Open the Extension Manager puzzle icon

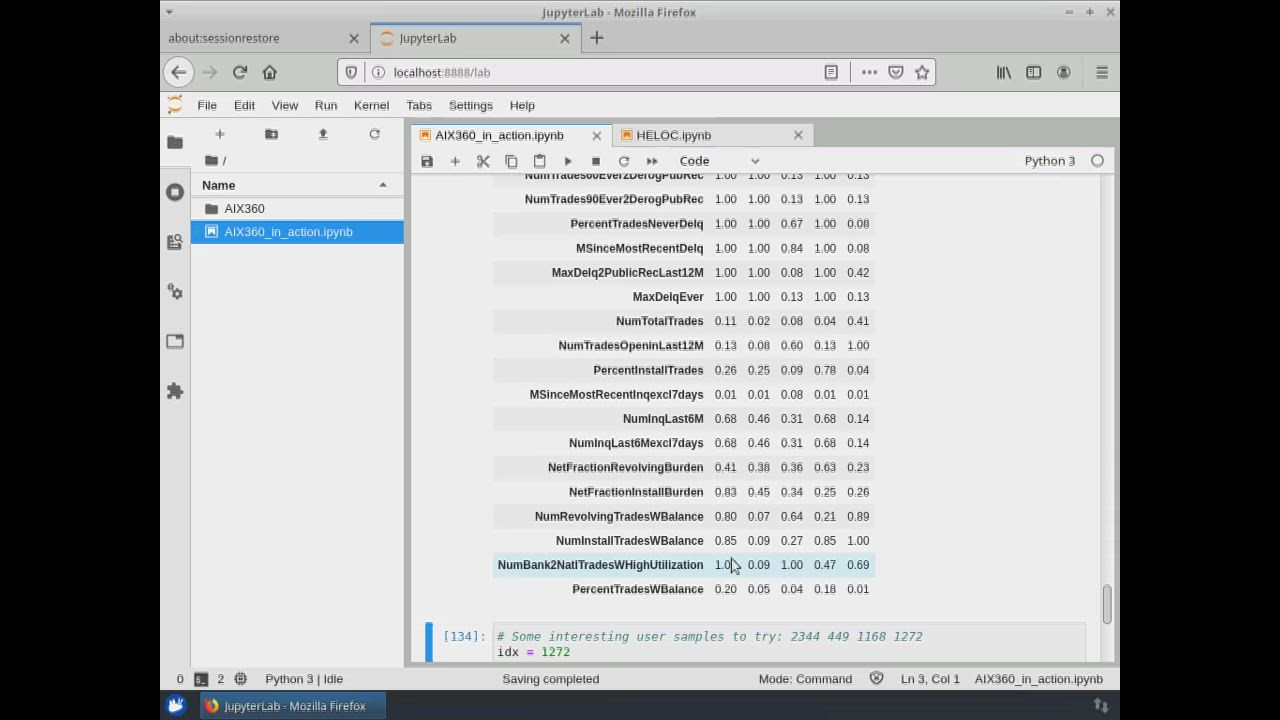175,391
